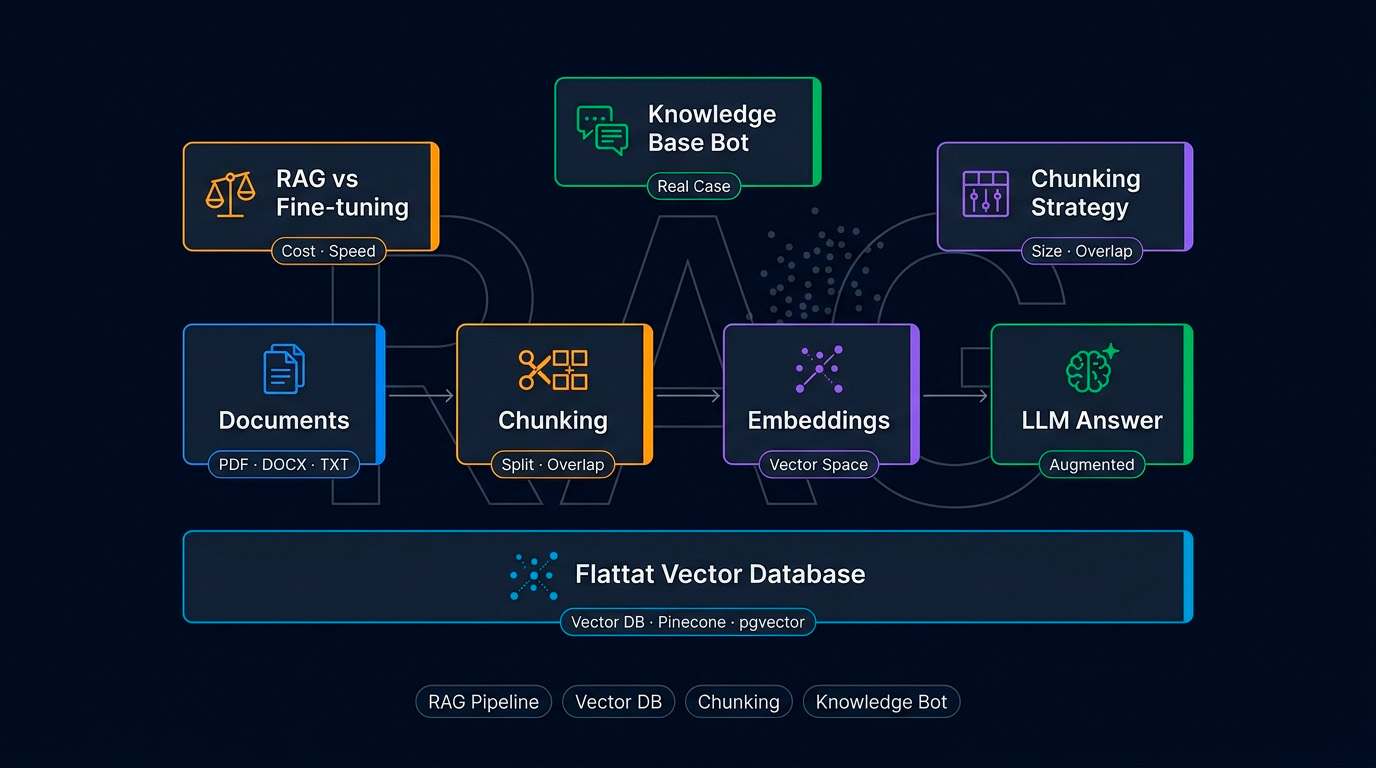Click the 'Documents' label
Image resolution: width=1376 pixels, height=768 pixels.
pos(284,421)
